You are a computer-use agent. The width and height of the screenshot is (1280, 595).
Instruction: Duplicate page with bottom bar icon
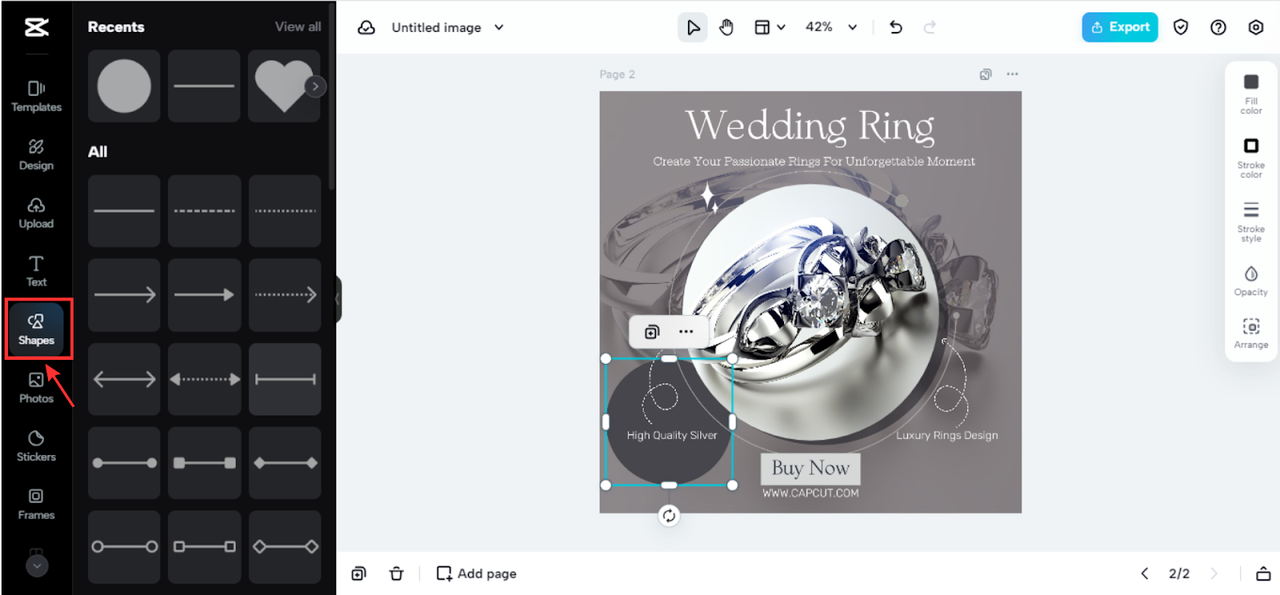coord(358,574)
